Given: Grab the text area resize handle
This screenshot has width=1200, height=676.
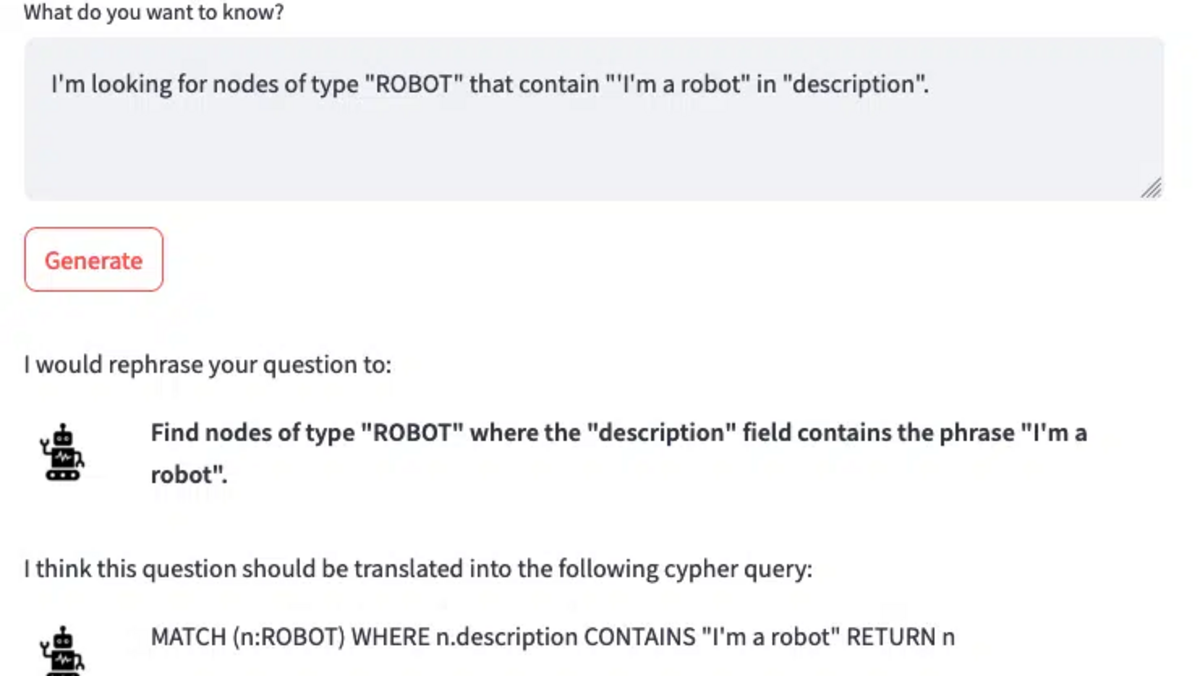Looking at the screenshot, I should point(1151,188).
